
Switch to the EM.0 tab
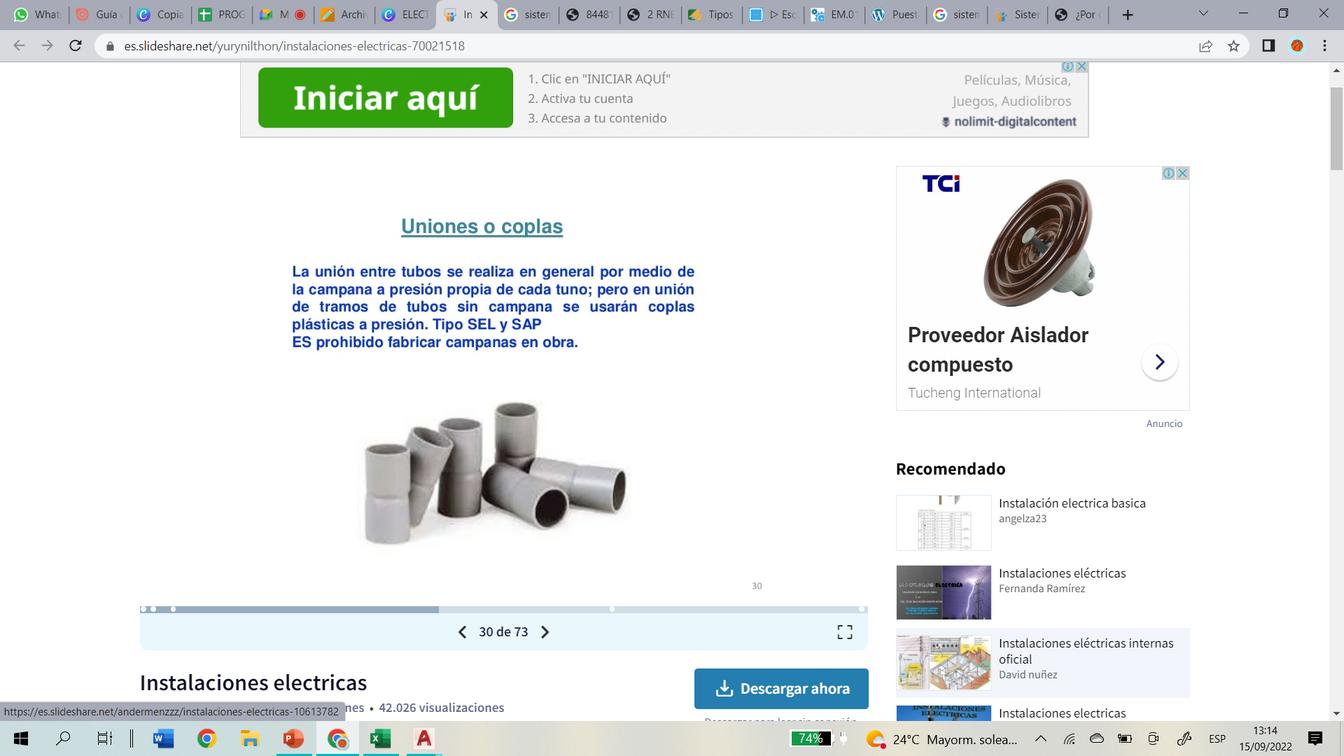coord(834,14)
